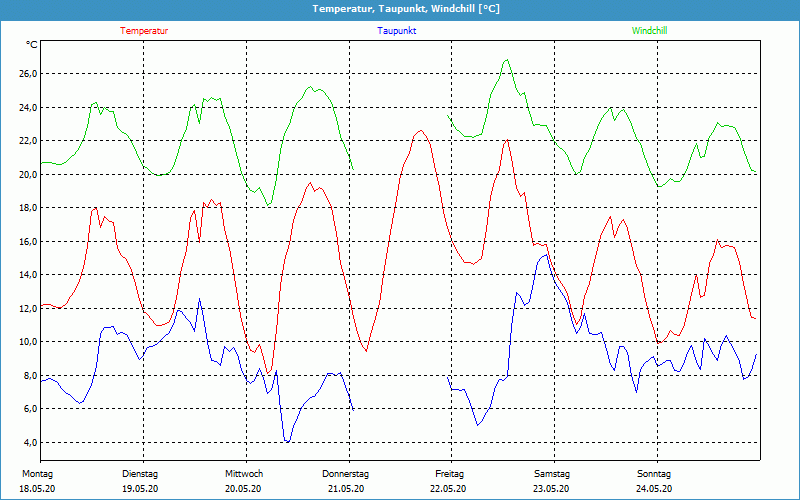Click the 4,0 y-axis value
The height and width of the screenshot is (500, 800).
30,442
